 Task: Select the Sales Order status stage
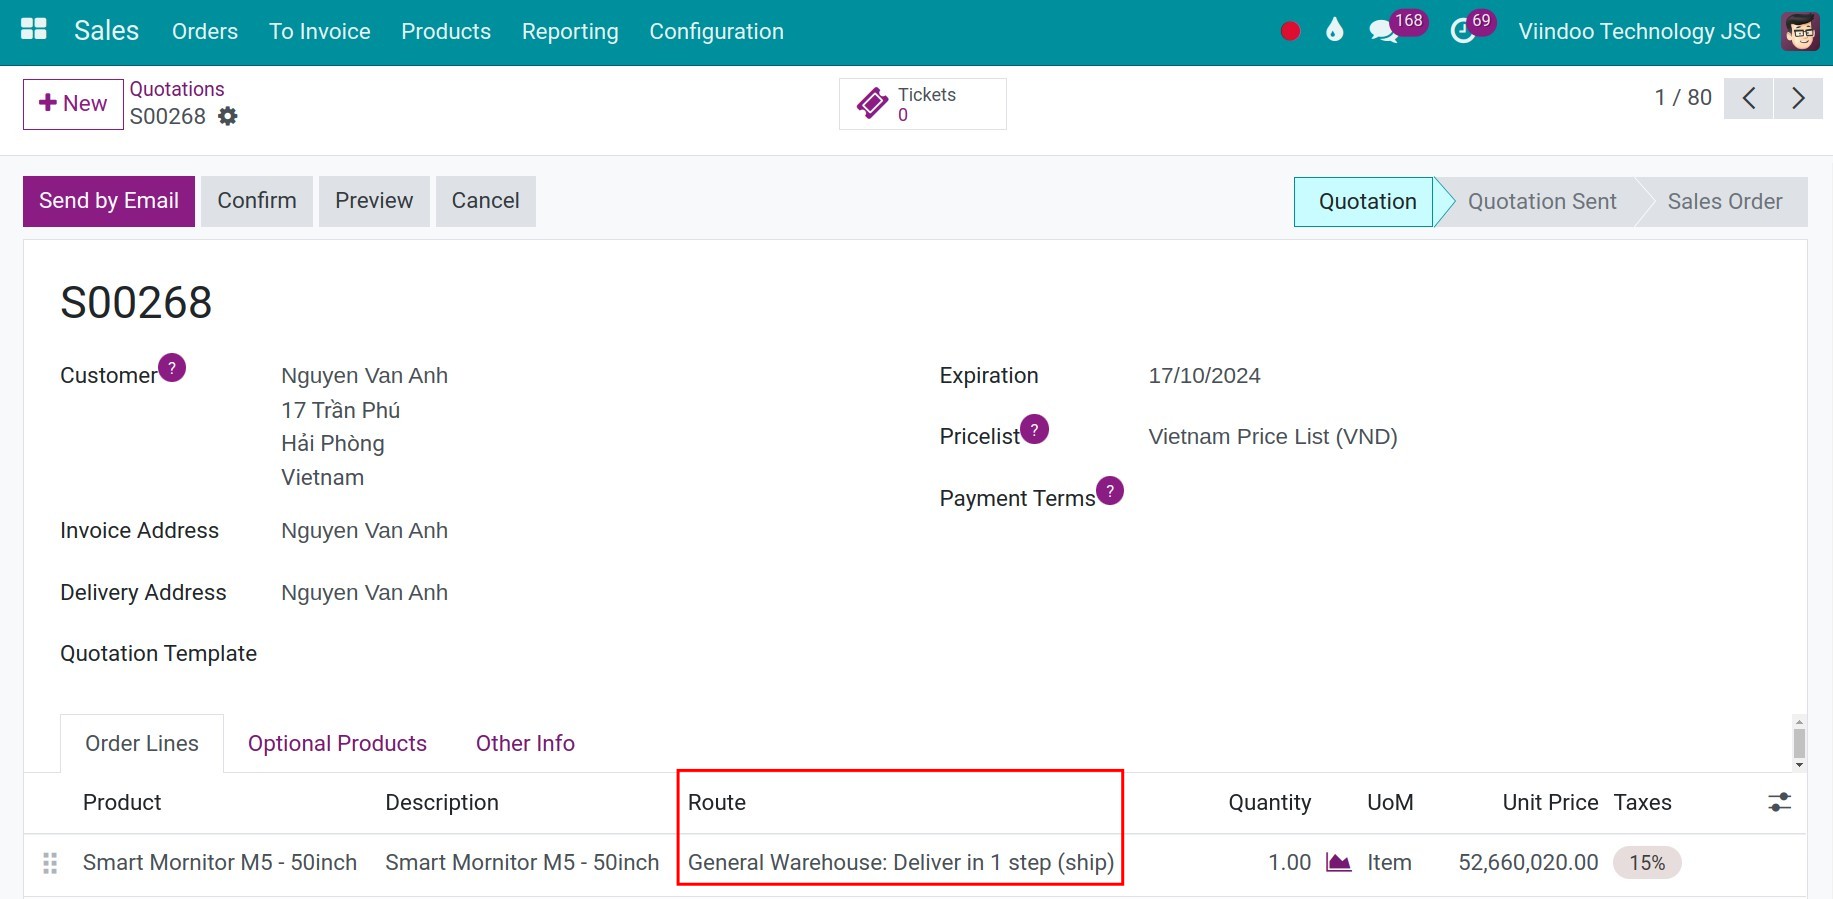click(x=1724, y=202)
